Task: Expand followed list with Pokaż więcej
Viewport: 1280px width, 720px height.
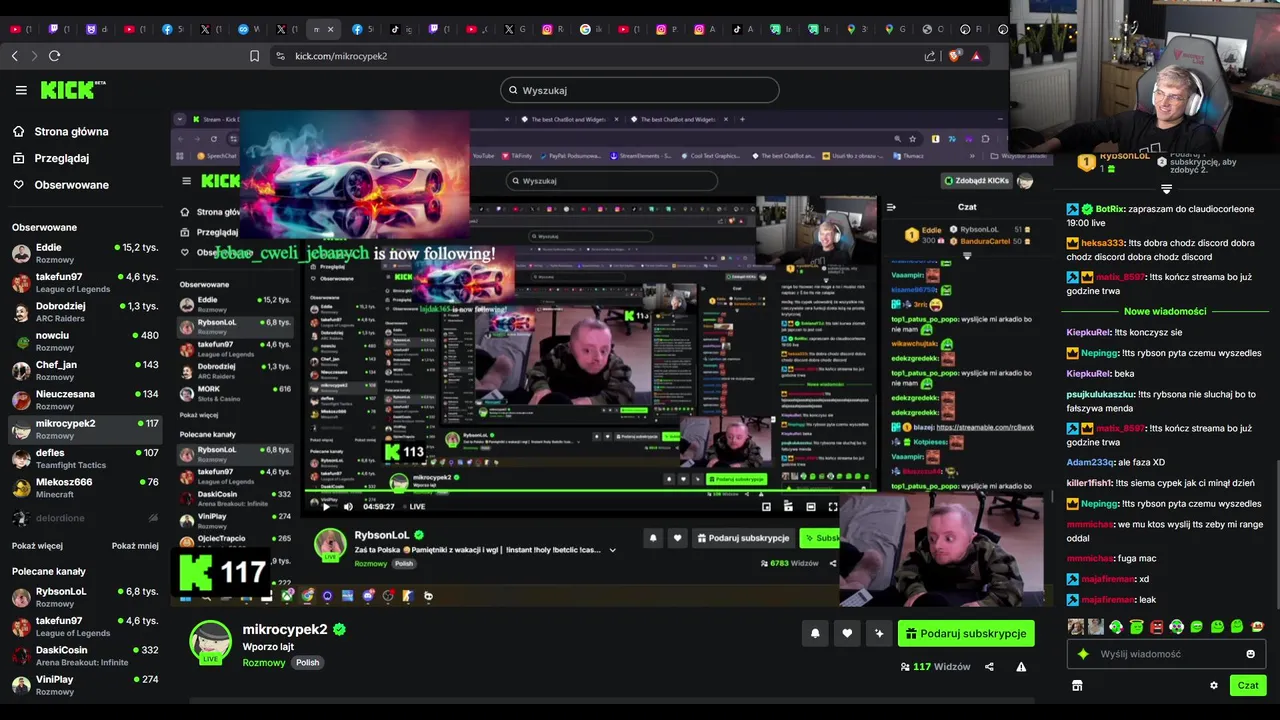Action: (x=37, y=546)
